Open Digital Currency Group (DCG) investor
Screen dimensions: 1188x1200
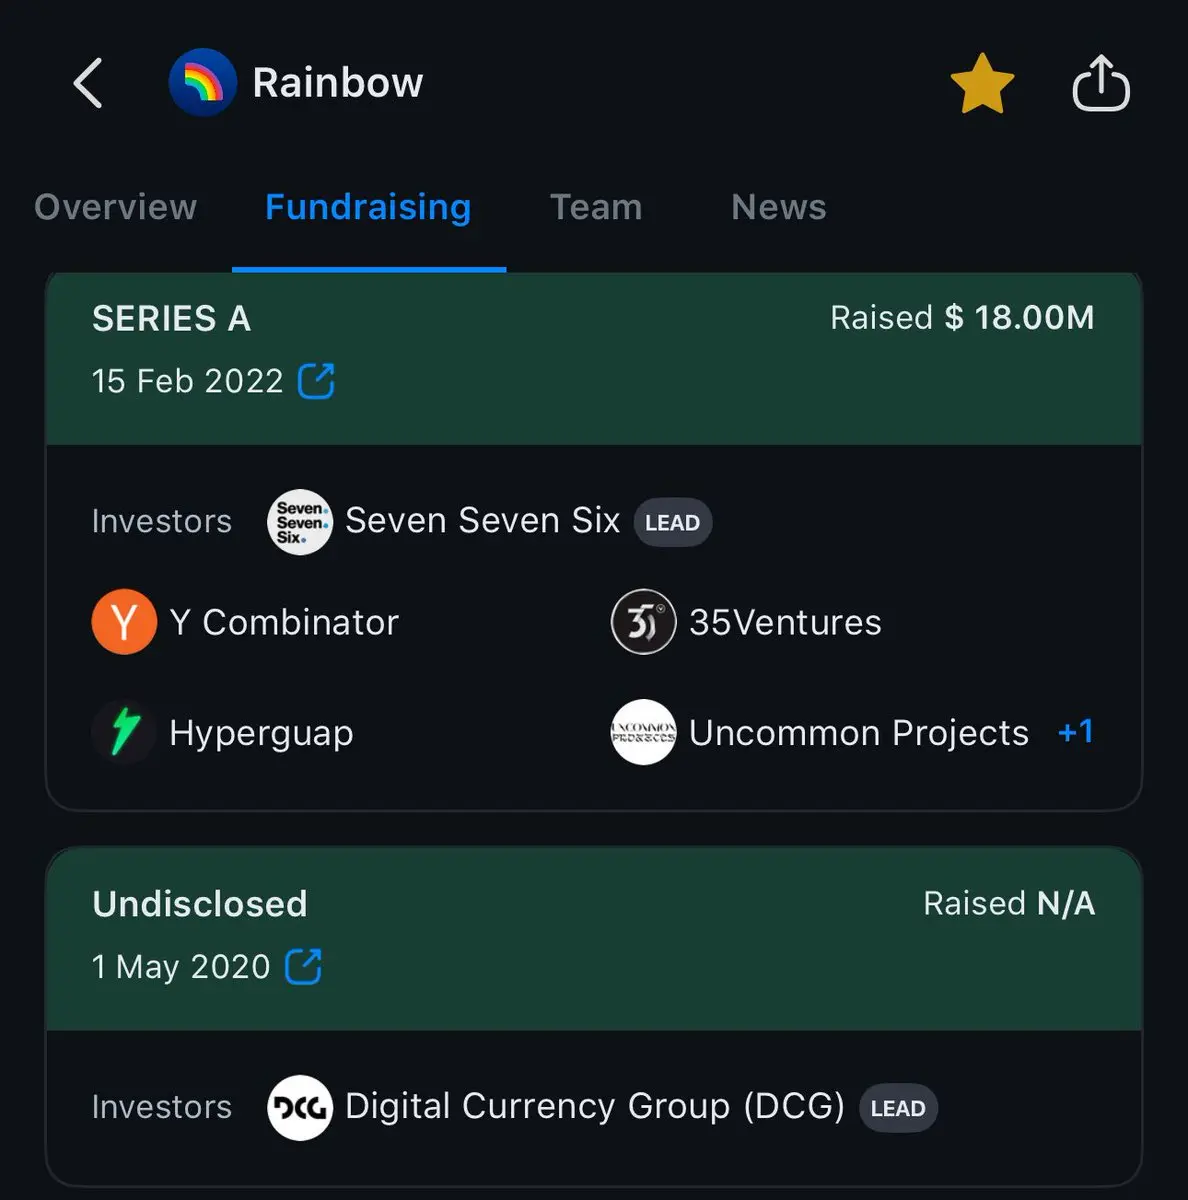click(595, 1106)
